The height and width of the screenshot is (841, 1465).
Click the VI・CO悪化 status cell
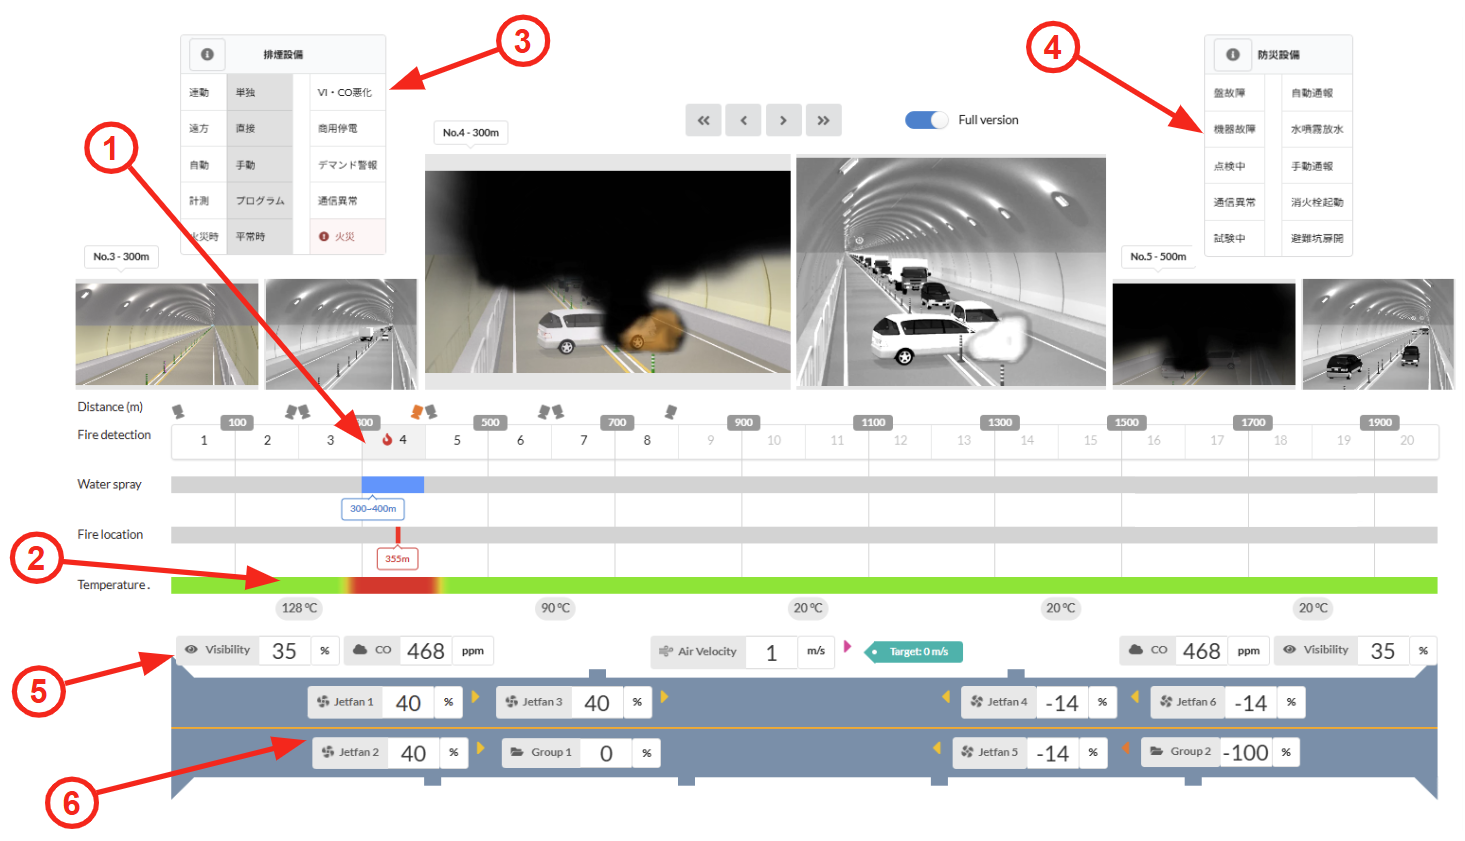pos(347,93)
